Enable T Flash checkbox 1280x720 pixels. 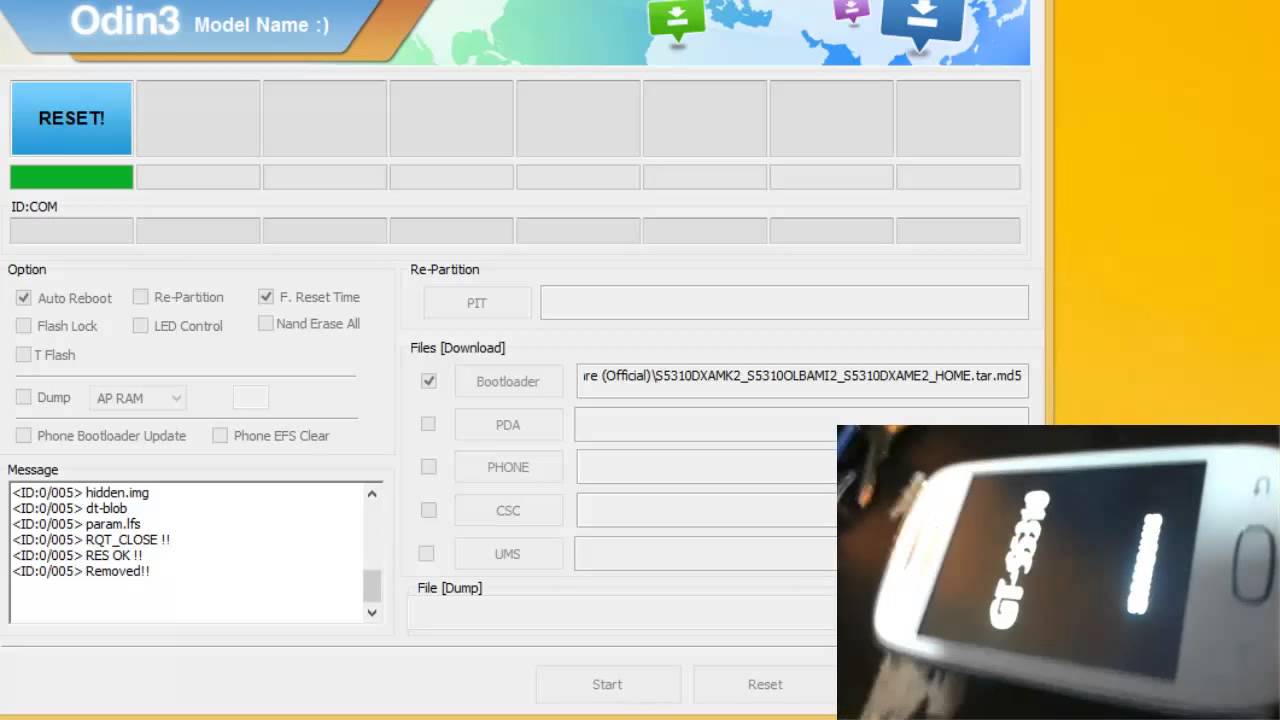click(x=23, y=355)
